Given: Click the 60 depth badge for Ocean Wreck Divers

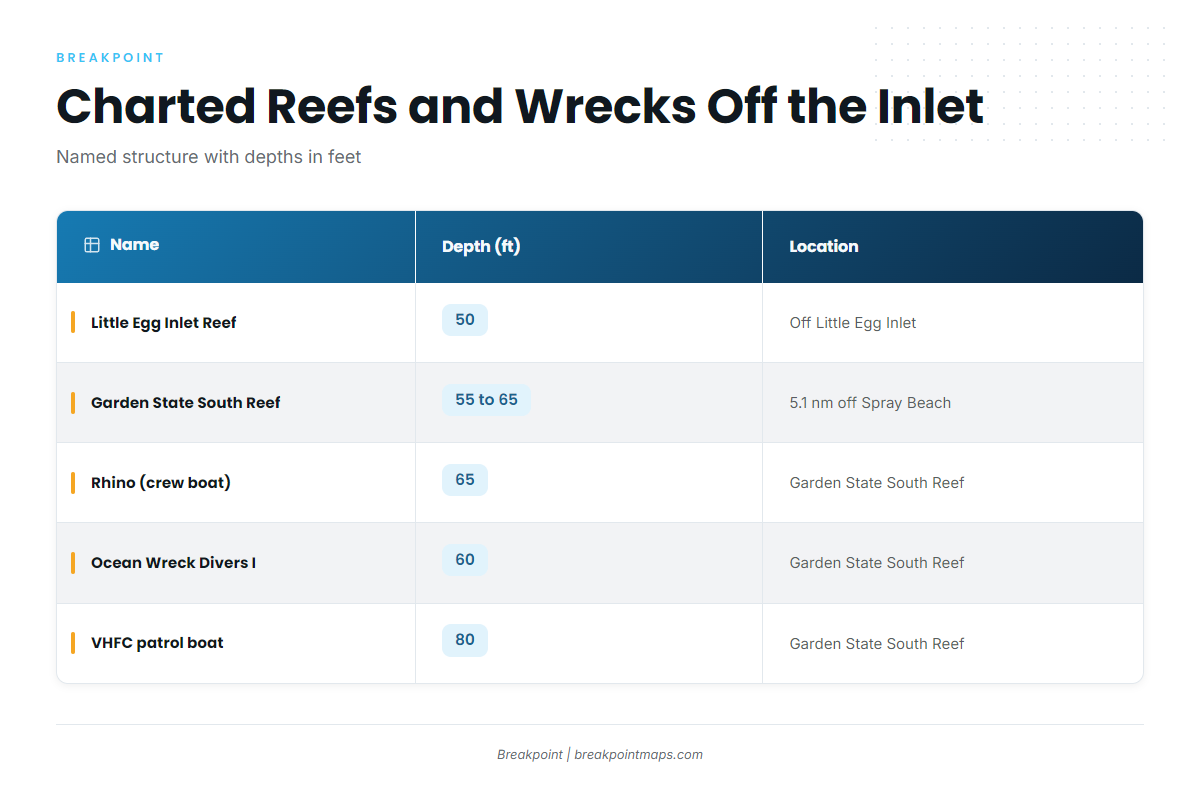Looking at the screenshot, I should pyautogui.click(x=465, y=560).
